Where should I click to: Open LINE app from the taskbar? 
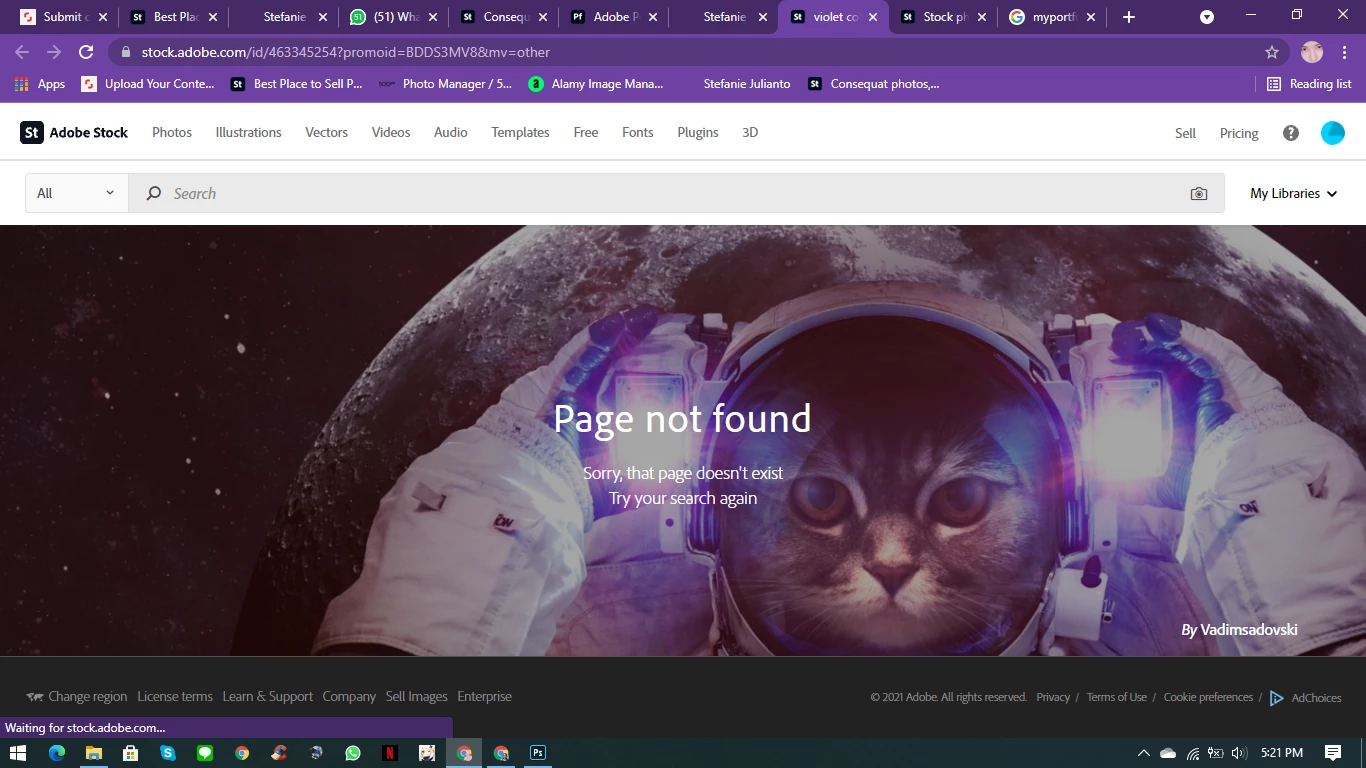pos(205,753)
